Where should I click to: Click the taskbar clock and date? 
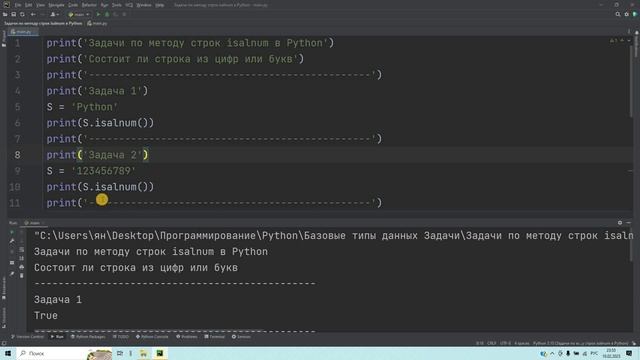click(x=611, y=353)
